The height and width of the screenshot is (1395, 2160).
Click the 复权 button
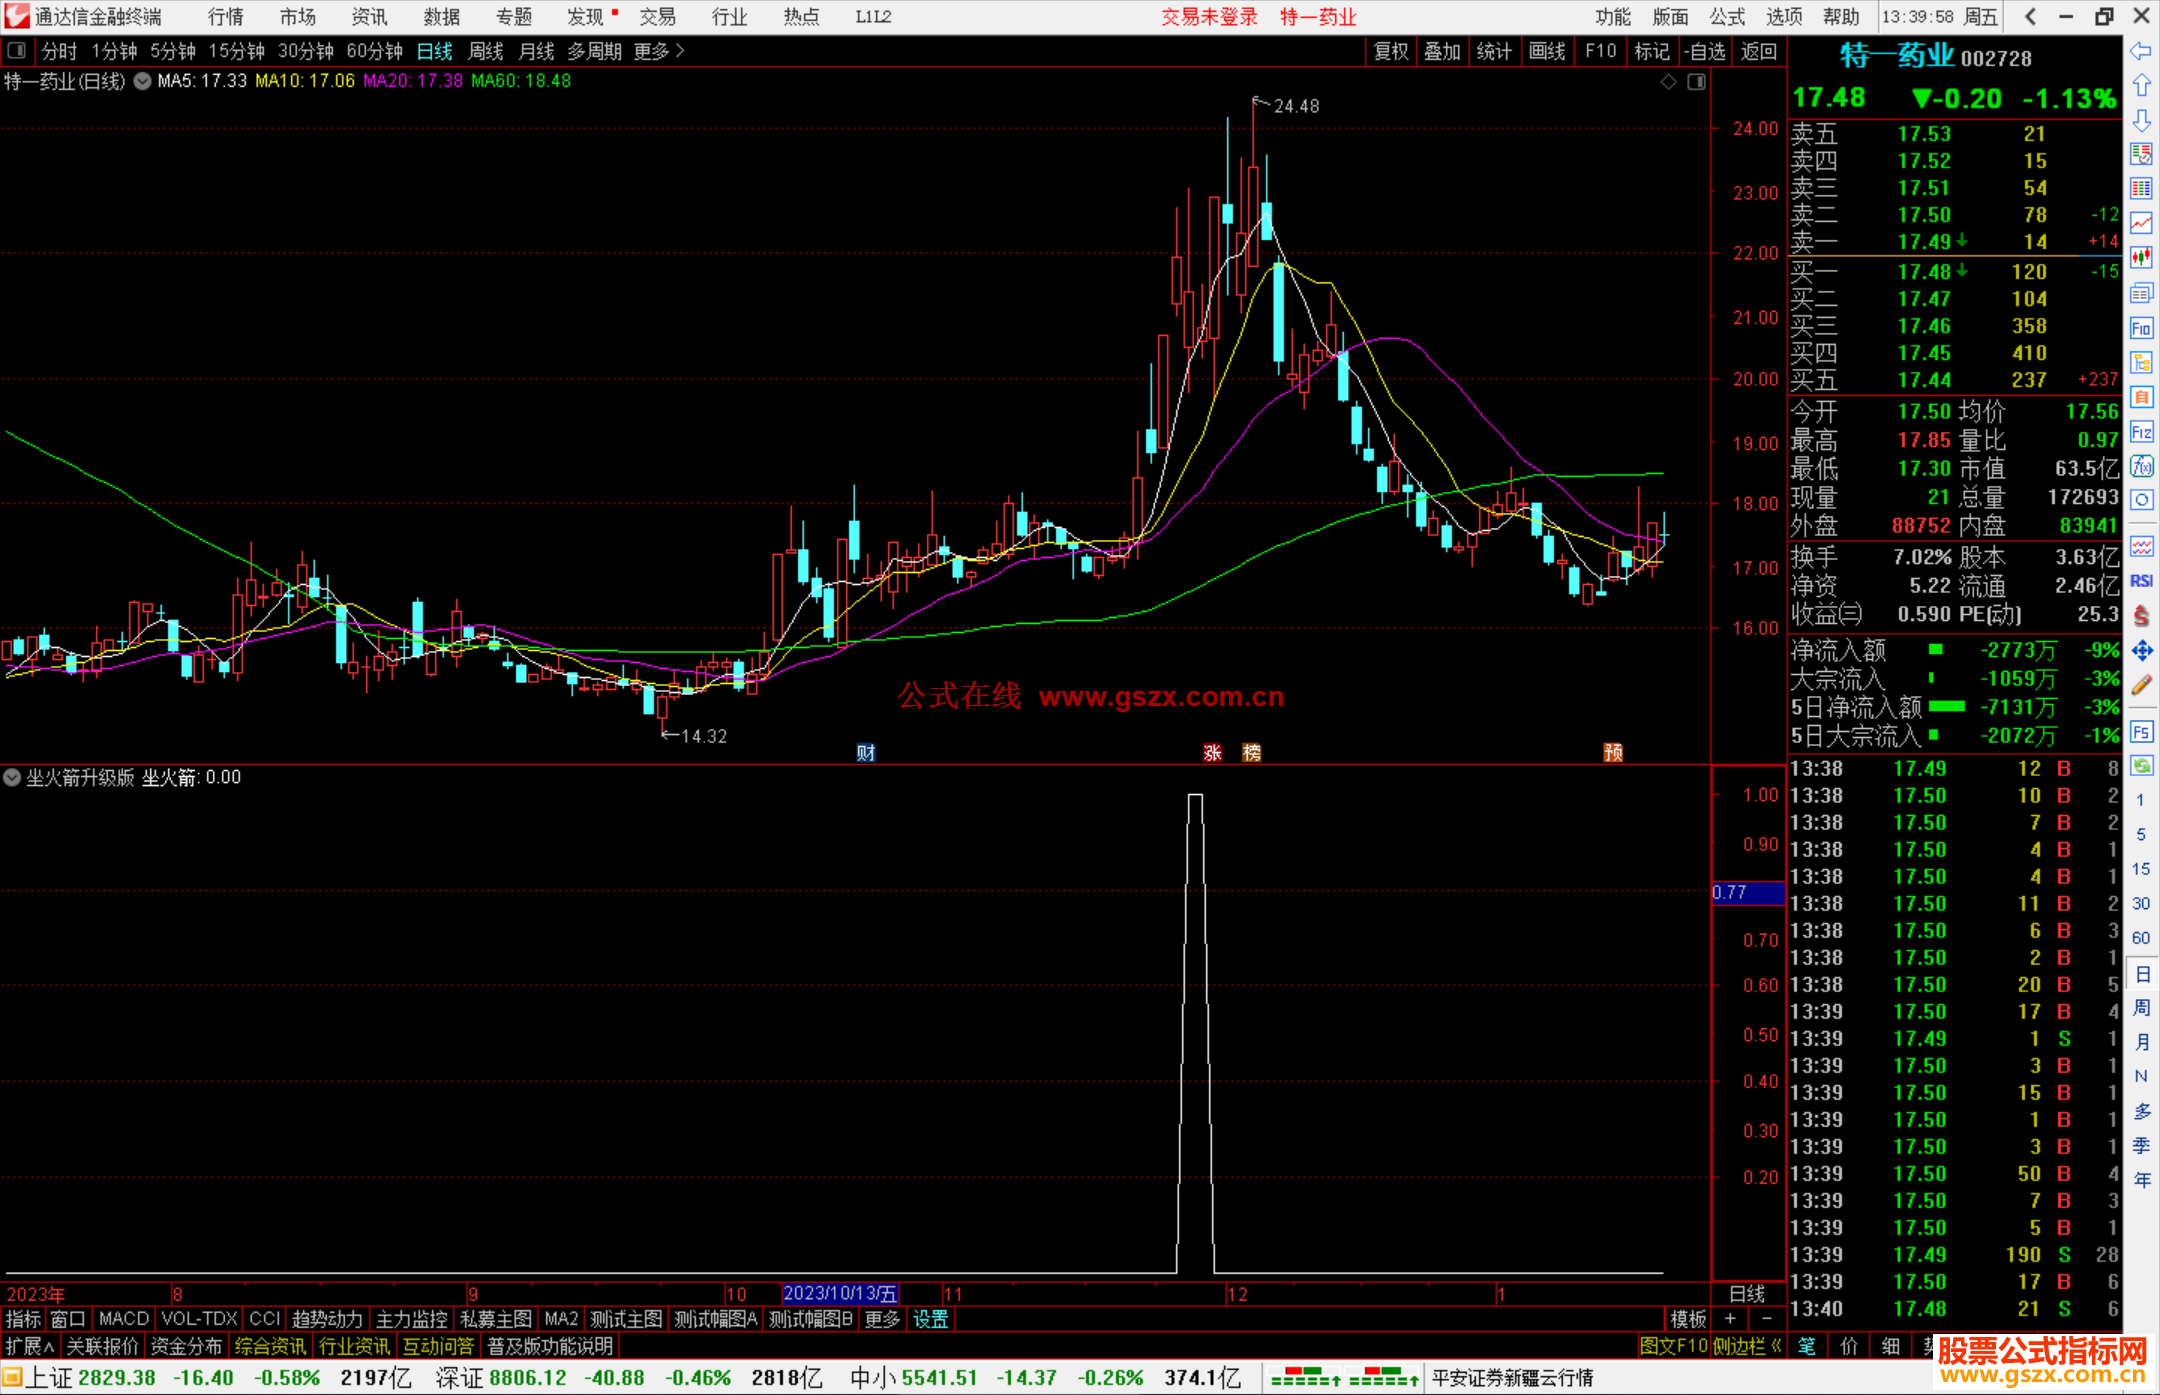pos(1390,51)
